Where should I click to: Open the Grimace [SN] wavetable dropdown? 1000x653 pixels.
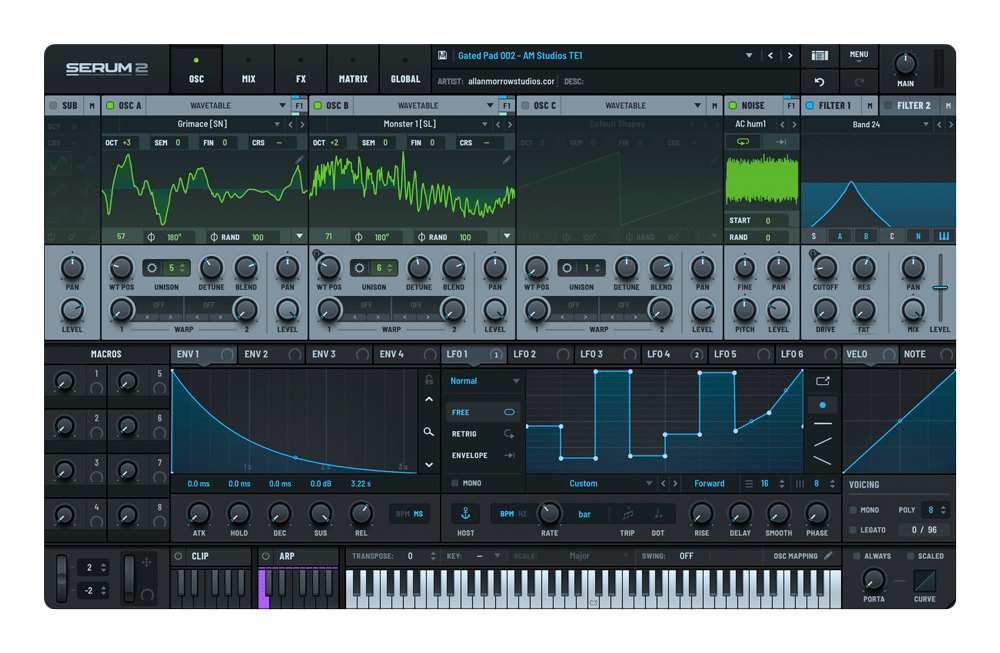277,124
